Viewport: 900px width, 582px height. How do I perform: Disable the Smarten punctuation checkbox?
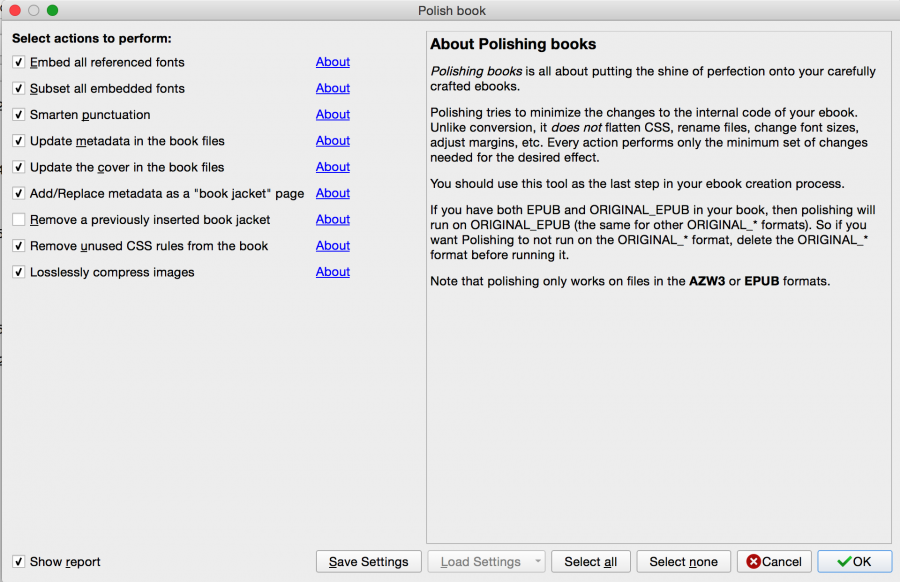point(19,115)
